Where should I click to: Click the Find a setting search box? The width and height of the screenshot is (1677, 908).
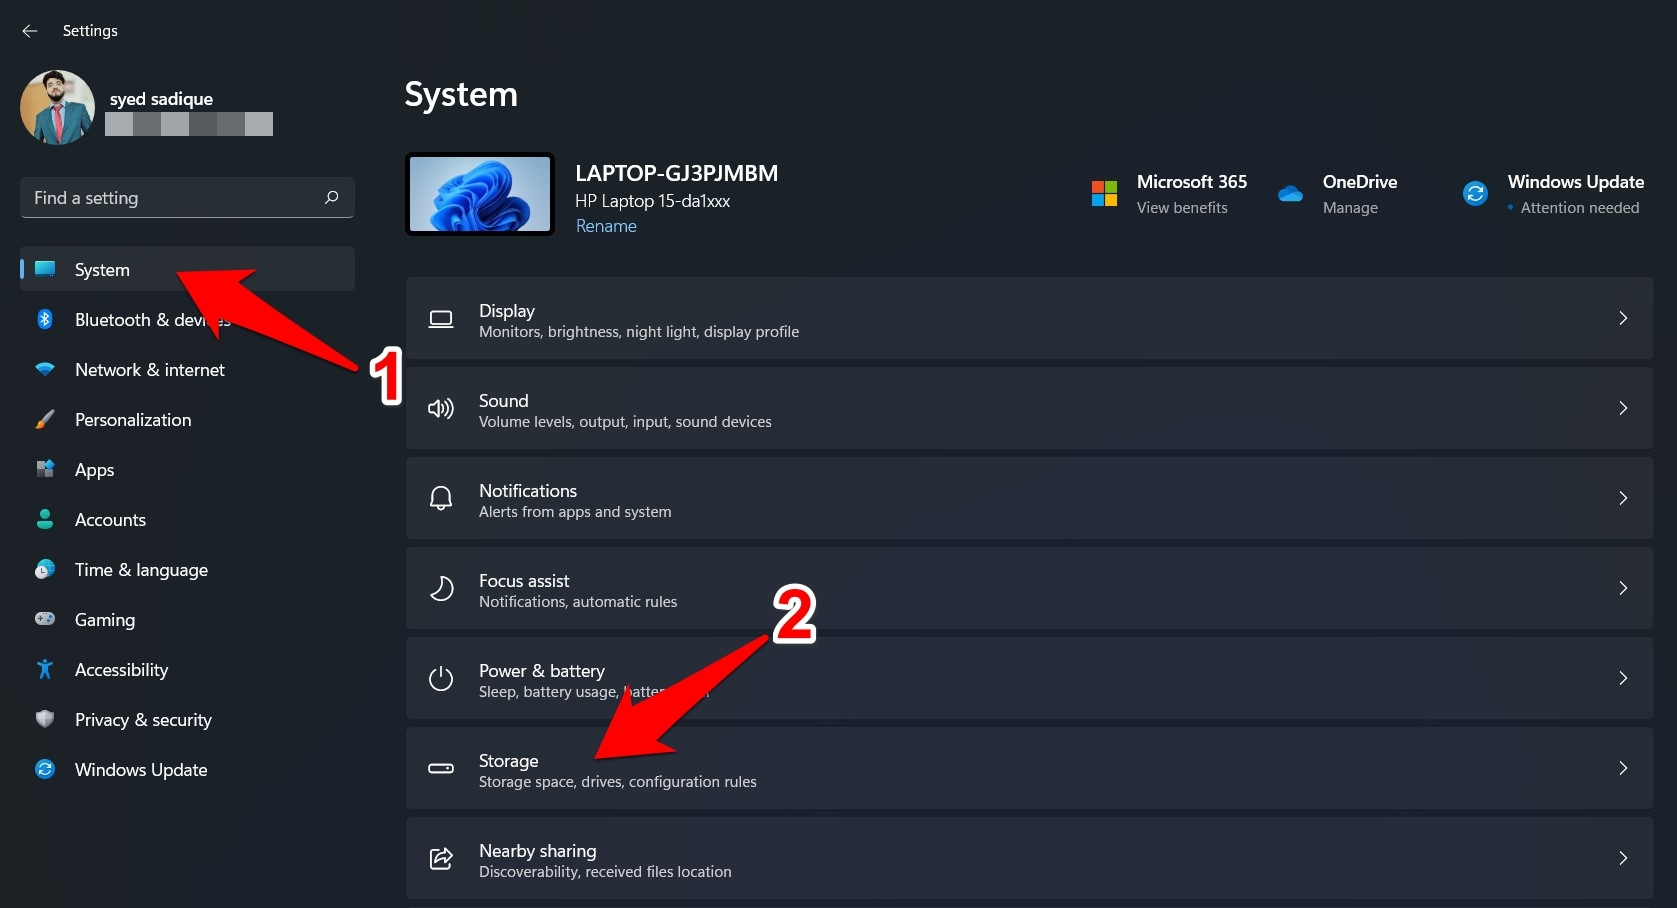pos(186,197)
